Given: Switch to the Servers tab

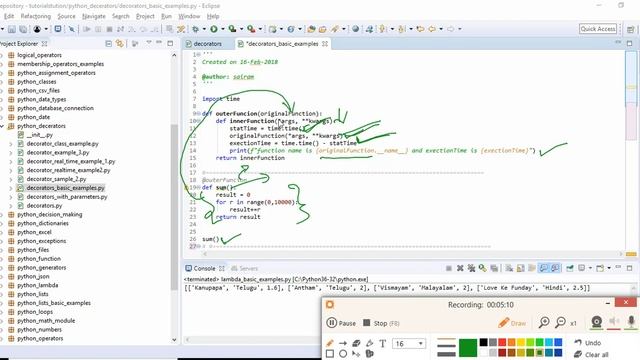Looking at the screenshot, I should [244, 268].
